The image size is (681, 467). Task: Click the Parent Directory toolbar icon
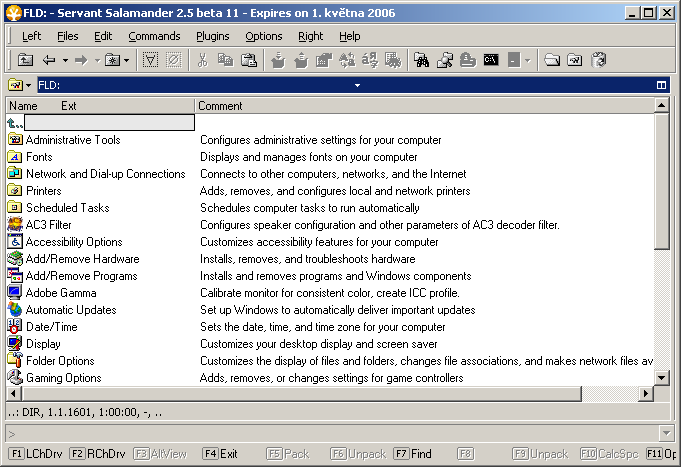pyautogui.click(x=25, y=60)
